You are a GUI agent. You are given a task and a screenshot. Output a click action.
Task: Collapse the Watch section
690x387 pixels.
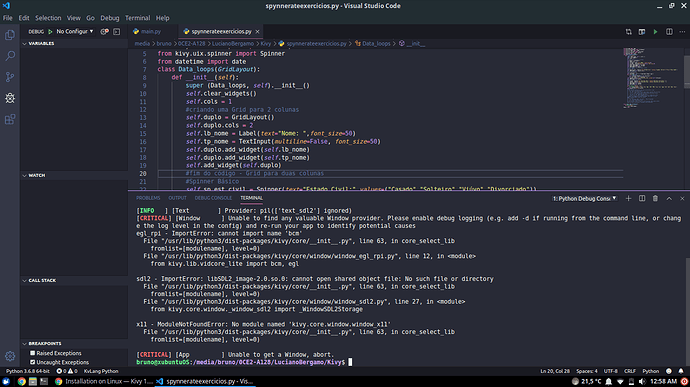(x=74, y=175)
